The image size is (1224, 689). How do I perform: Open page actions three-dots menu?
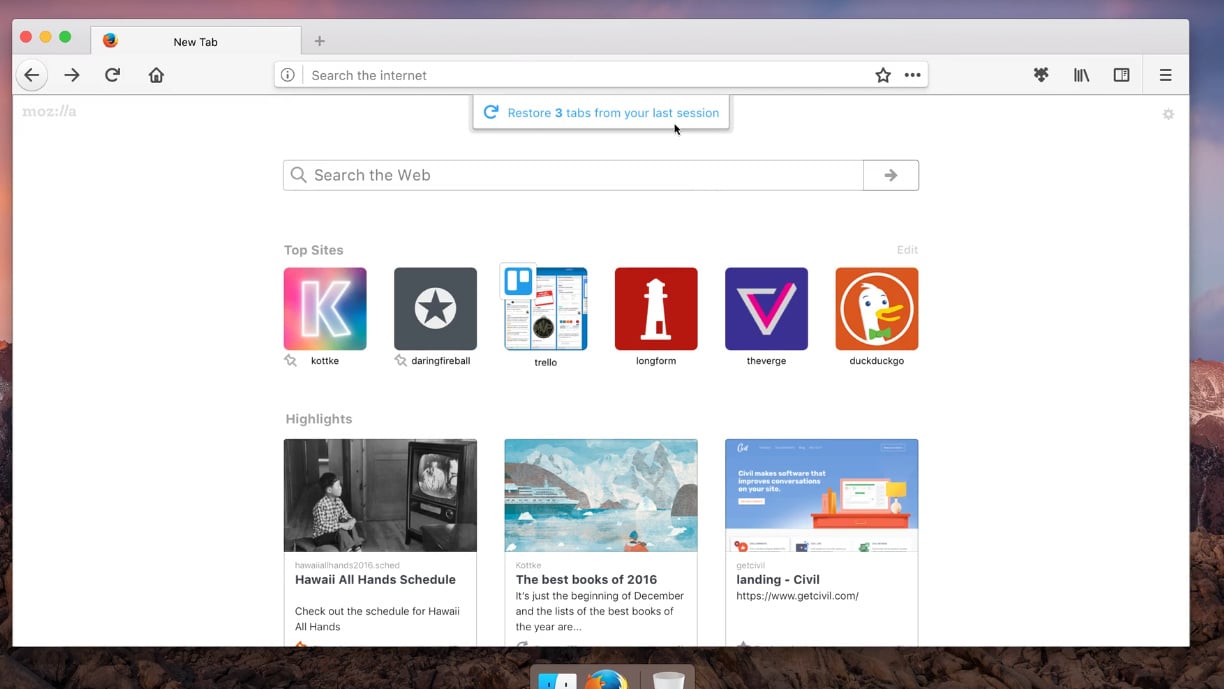coord(913,75)
